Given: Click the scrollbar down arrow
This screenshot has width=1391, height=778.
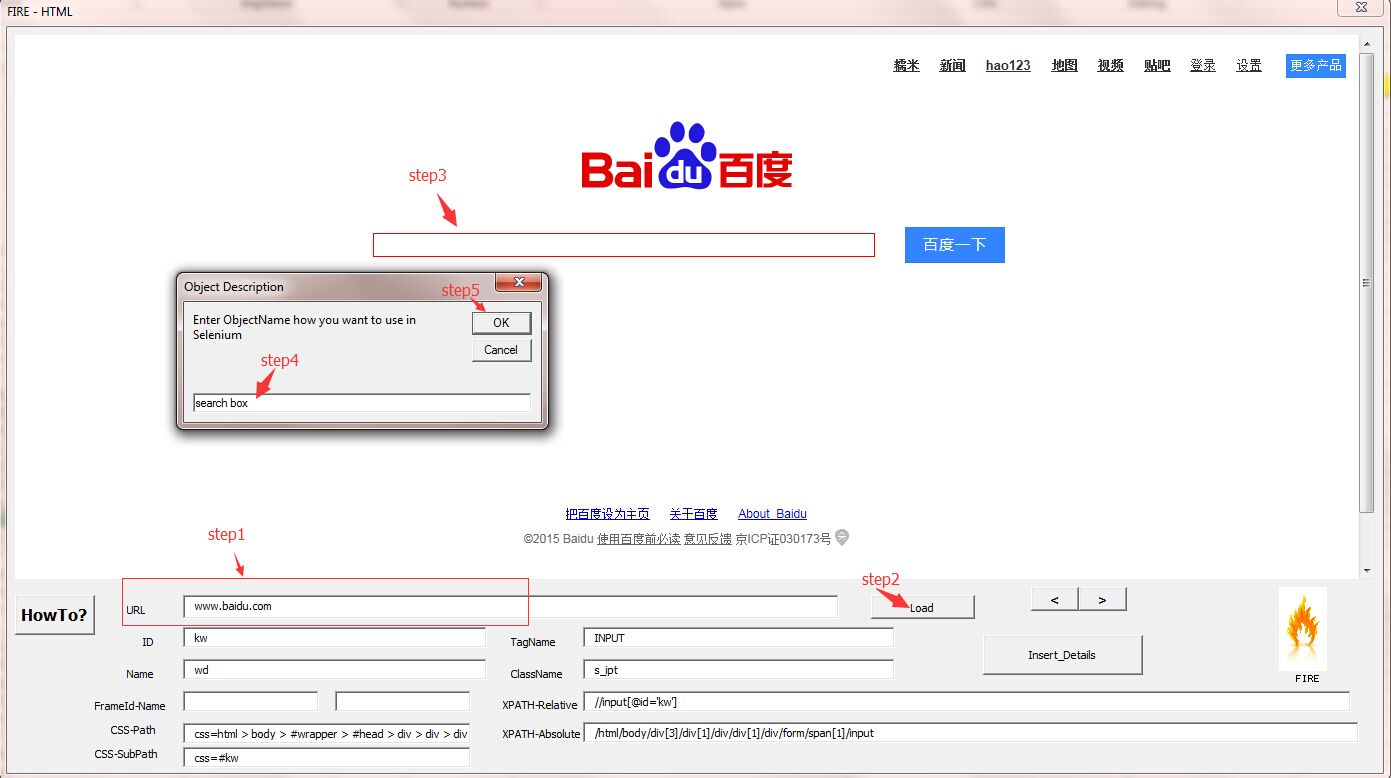Looking at the screenshot, I should (x=1367, y=571).
